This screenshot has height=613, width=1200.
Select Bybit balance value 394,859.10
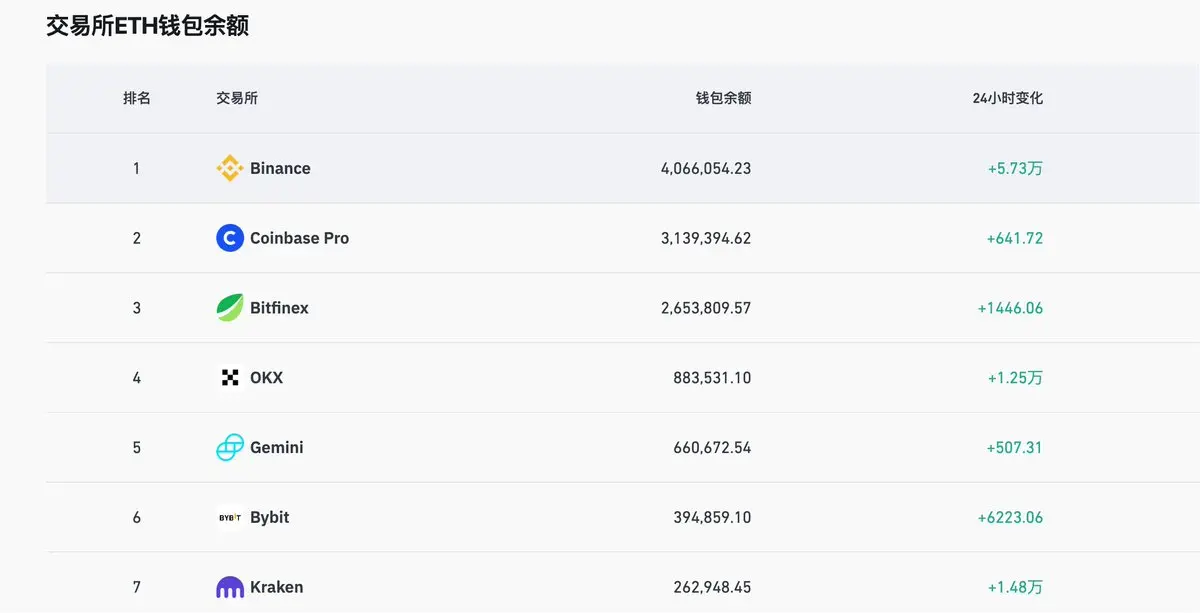coord(712,517)
